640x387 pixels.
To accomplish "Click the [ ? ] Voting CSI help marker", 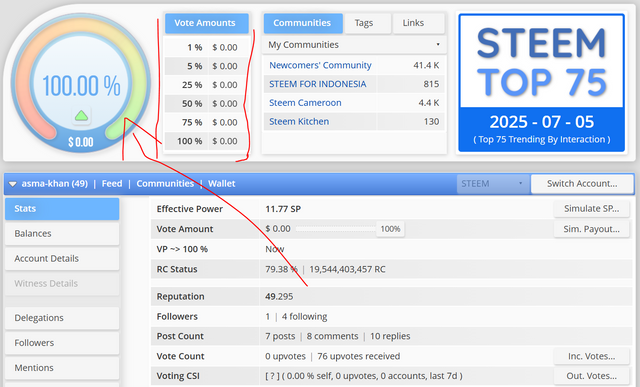I will click(272, 376).
